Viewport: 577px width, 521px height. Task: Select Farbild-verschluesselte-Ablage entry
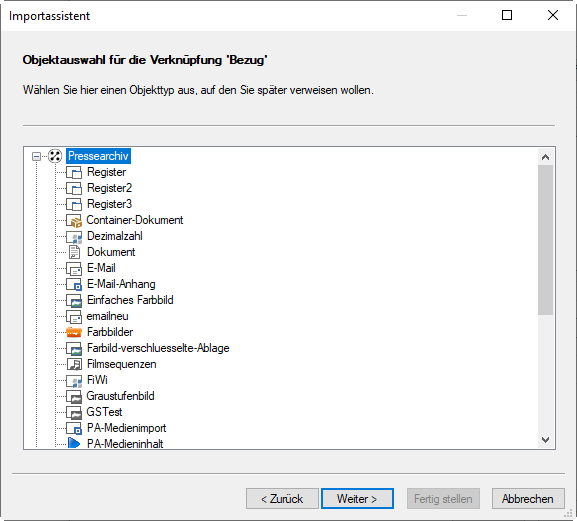coord(158,348)
